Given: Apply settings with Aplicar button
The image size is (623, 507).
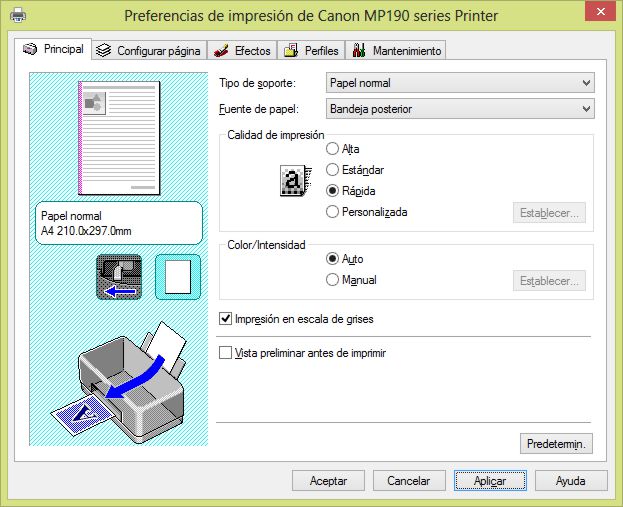Looking at the screenshot, I should 490,481.
